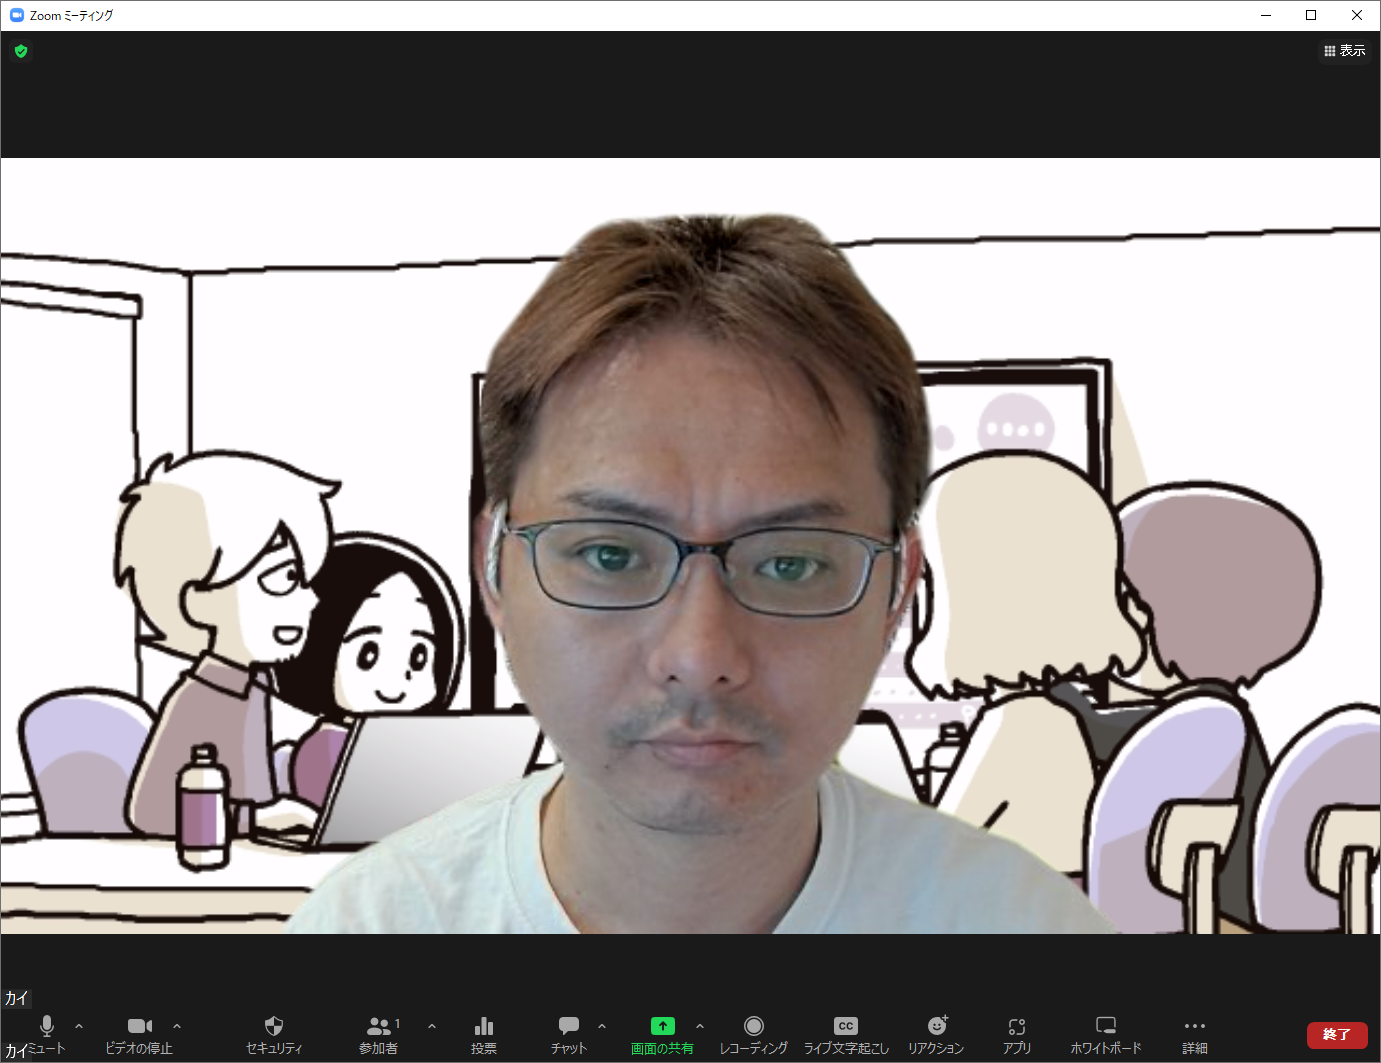Expand video options with camera chevron
The width and height of the screenshot is (1381, 1063).
point(177,1024)
